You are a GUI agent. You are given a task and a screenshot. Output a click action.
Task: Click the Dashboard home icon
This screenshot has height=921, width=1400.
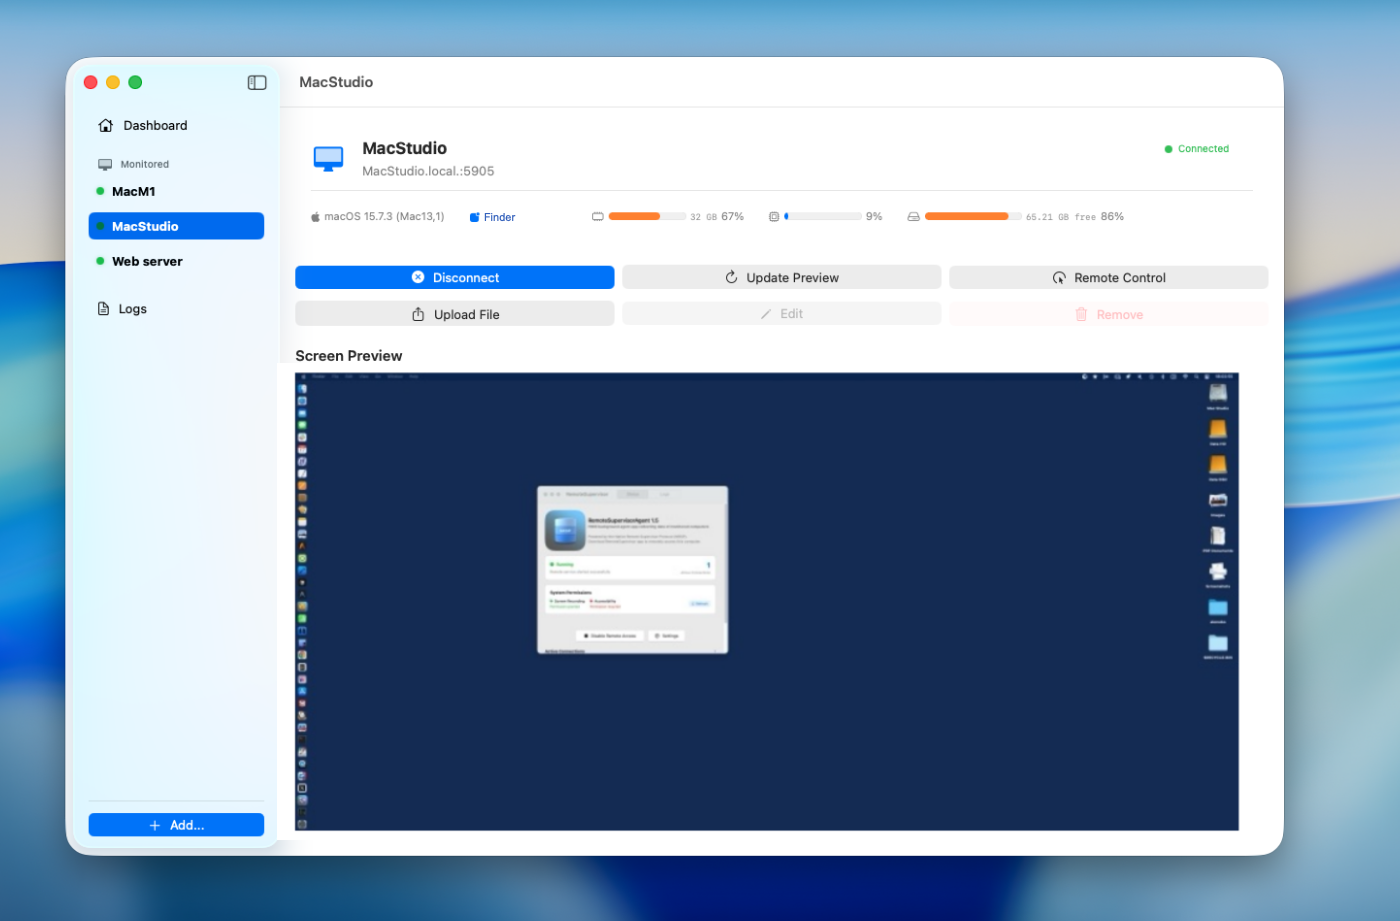click(106, 126)
